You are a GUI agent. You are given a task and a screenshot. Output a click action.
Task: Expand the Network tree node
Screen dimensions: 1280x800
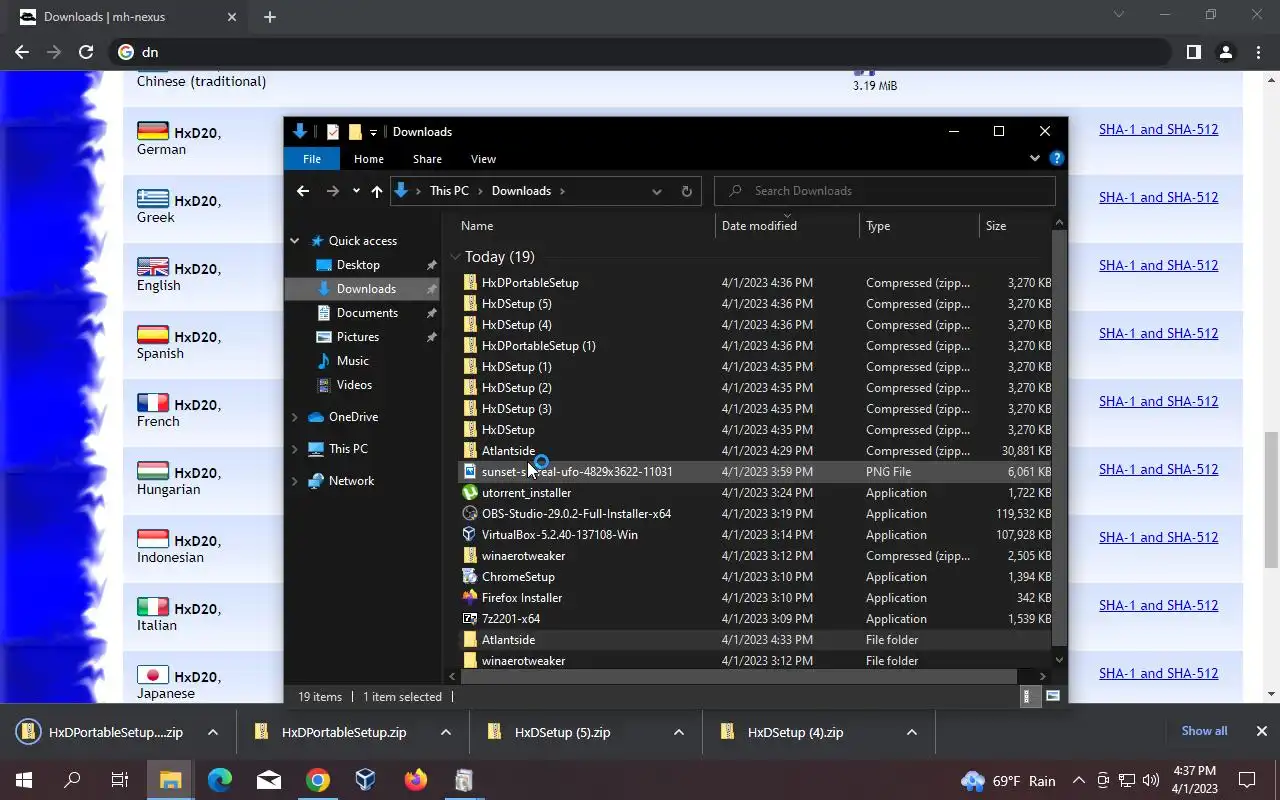coord(295,481)
